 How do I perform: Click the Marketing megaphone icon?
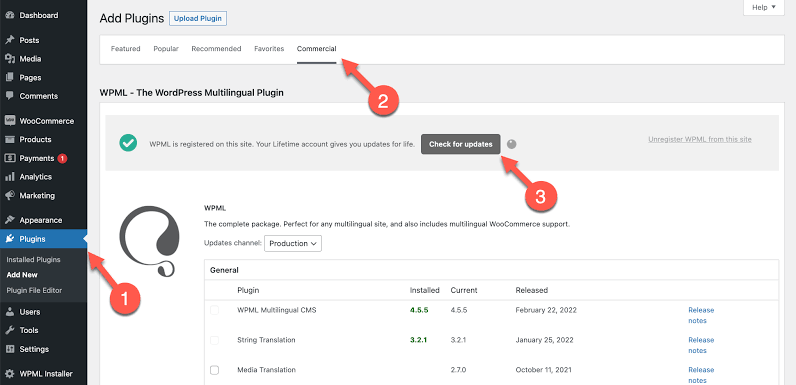[x=9, y=196]
